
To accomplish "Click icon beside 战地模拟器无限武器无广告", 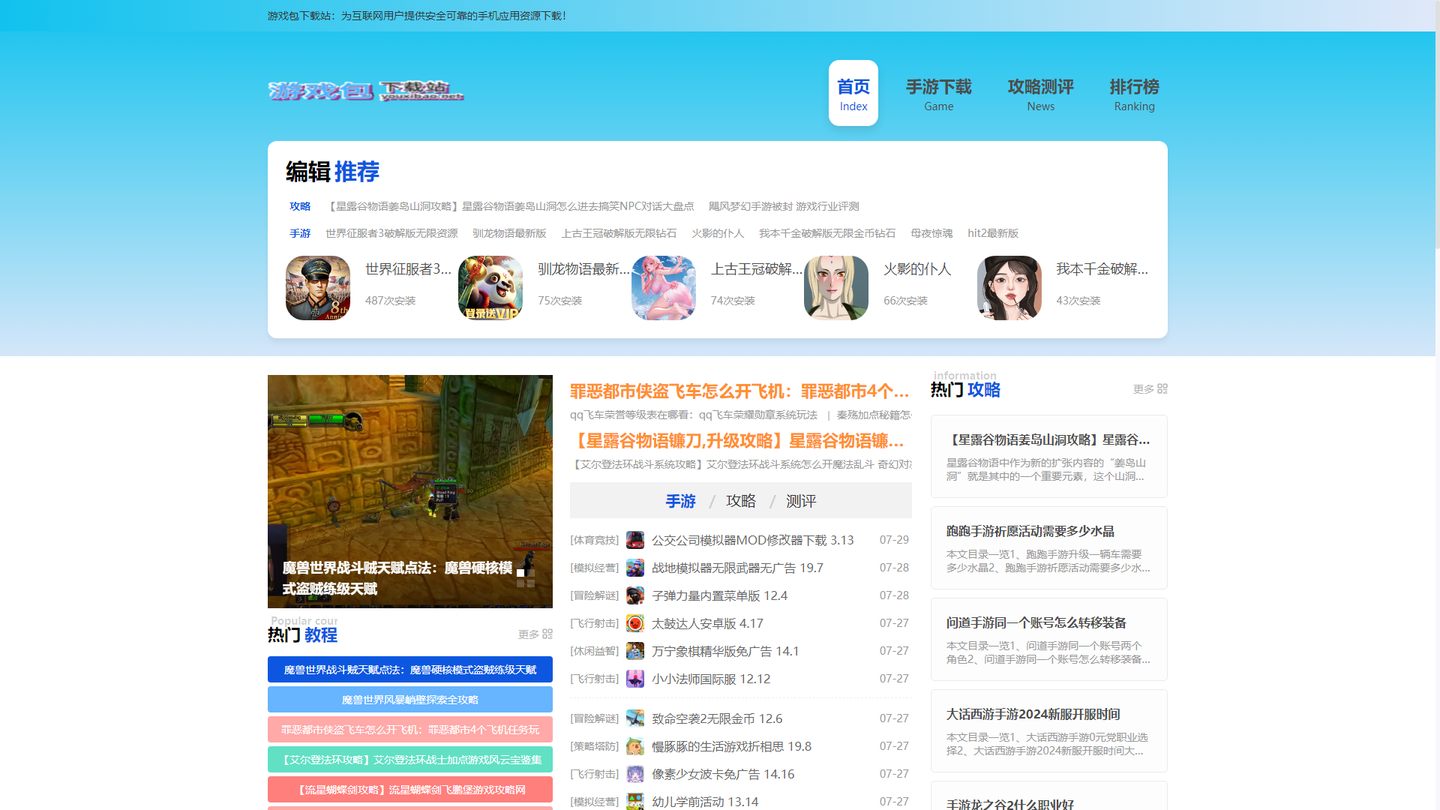I will pos(635,568).
